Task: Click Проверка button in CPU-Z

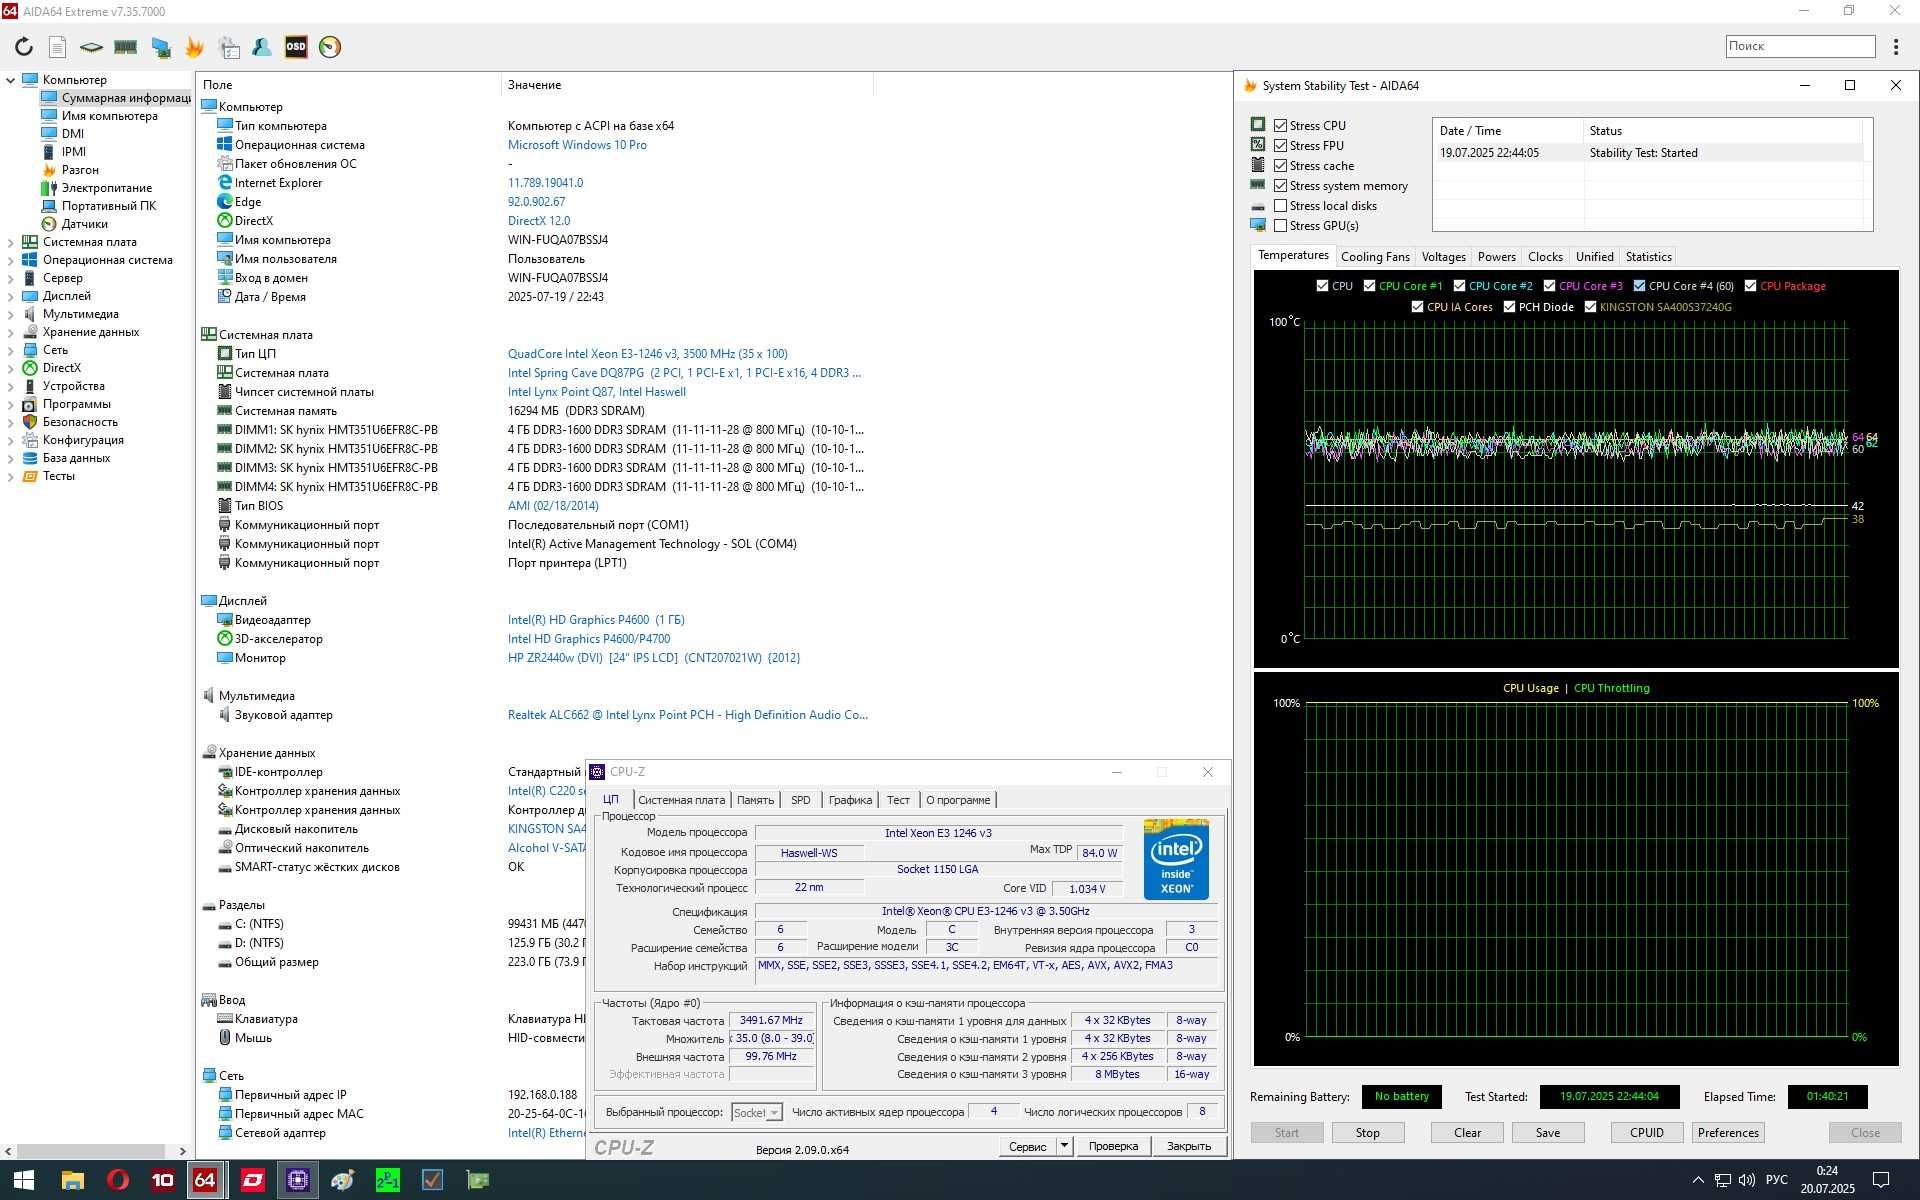Action: tap(1113, 1146)
